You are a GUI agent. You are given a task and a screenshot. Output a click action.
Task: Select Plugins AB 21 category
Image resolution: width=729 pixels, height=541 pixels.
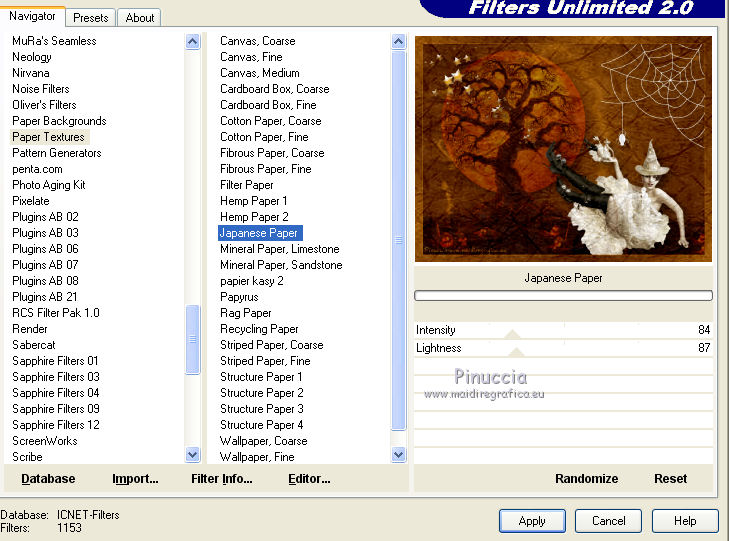tap(45, 297)
